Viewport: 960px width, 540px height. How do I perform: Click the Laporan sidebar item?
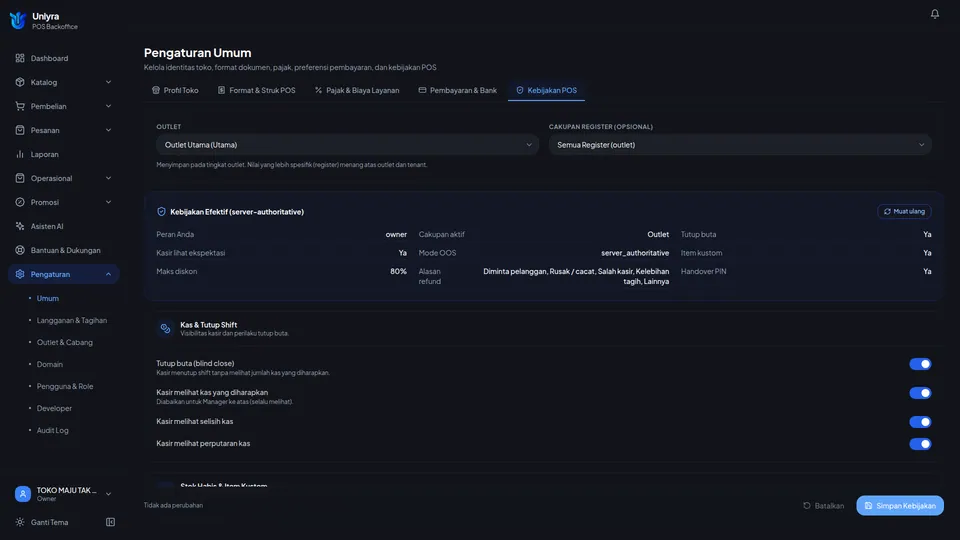pos(64,154)
